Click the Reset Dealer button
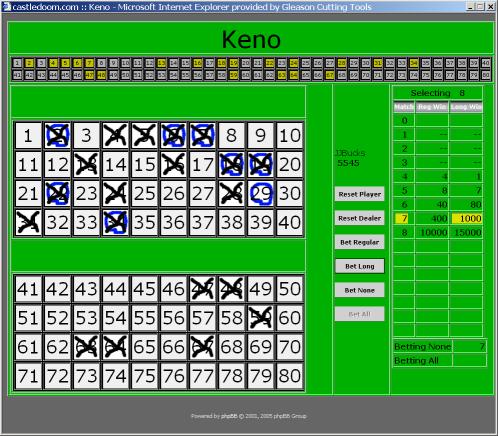This screenshot has width=498, height=436. [359, 218]
